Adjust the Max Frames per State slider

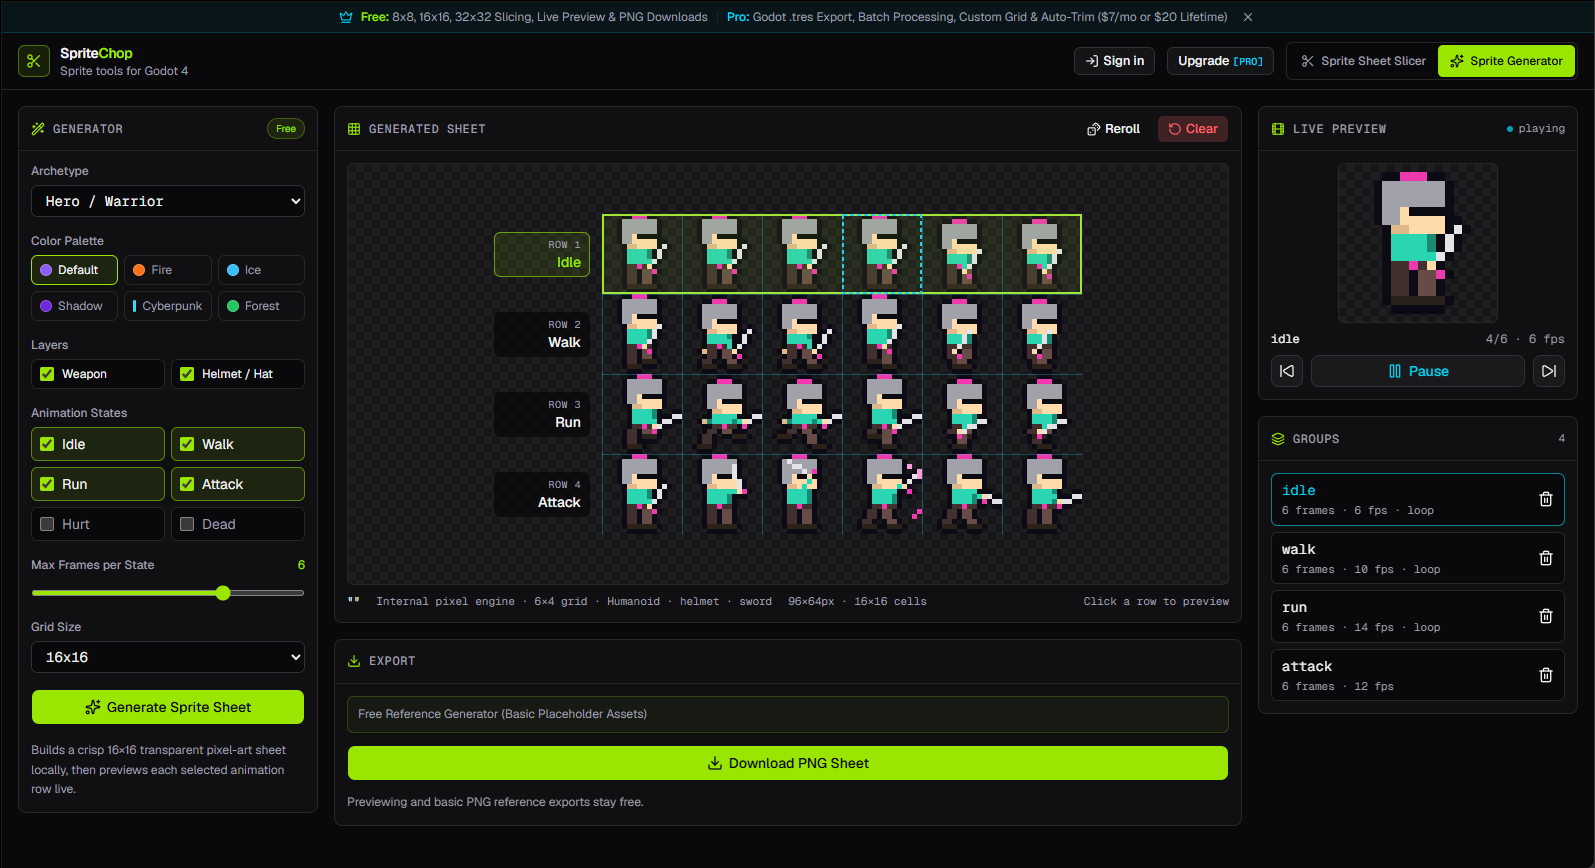point(223,593)
